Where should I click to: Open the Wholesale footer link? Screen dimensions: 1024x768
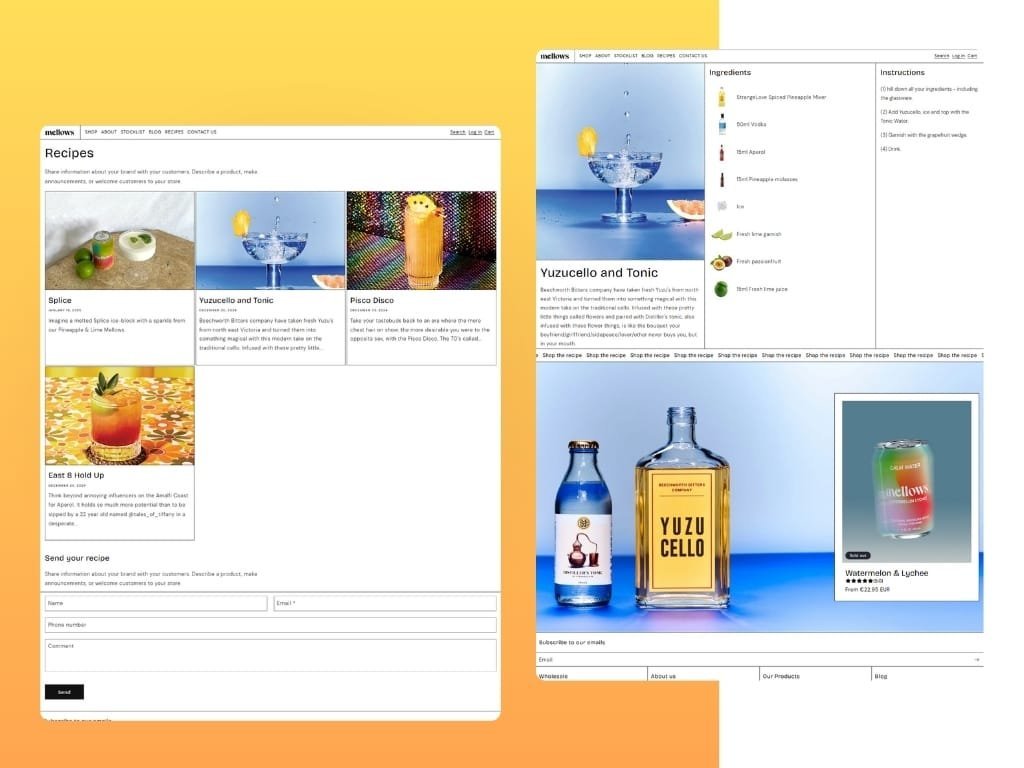(x=553, y=676)
